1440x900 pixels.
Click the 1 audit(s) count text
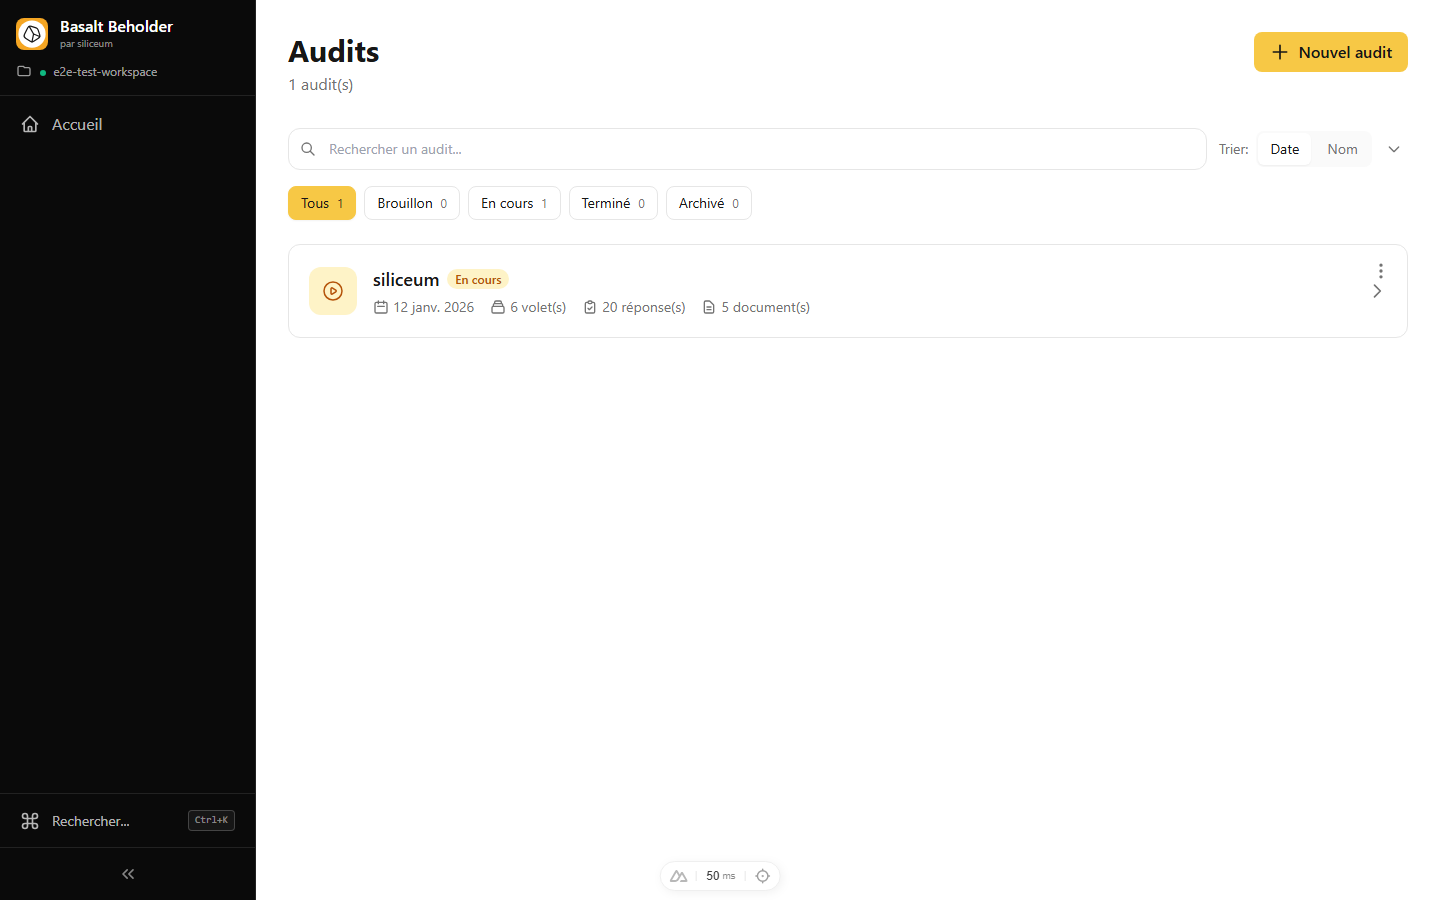coord(321,85)
